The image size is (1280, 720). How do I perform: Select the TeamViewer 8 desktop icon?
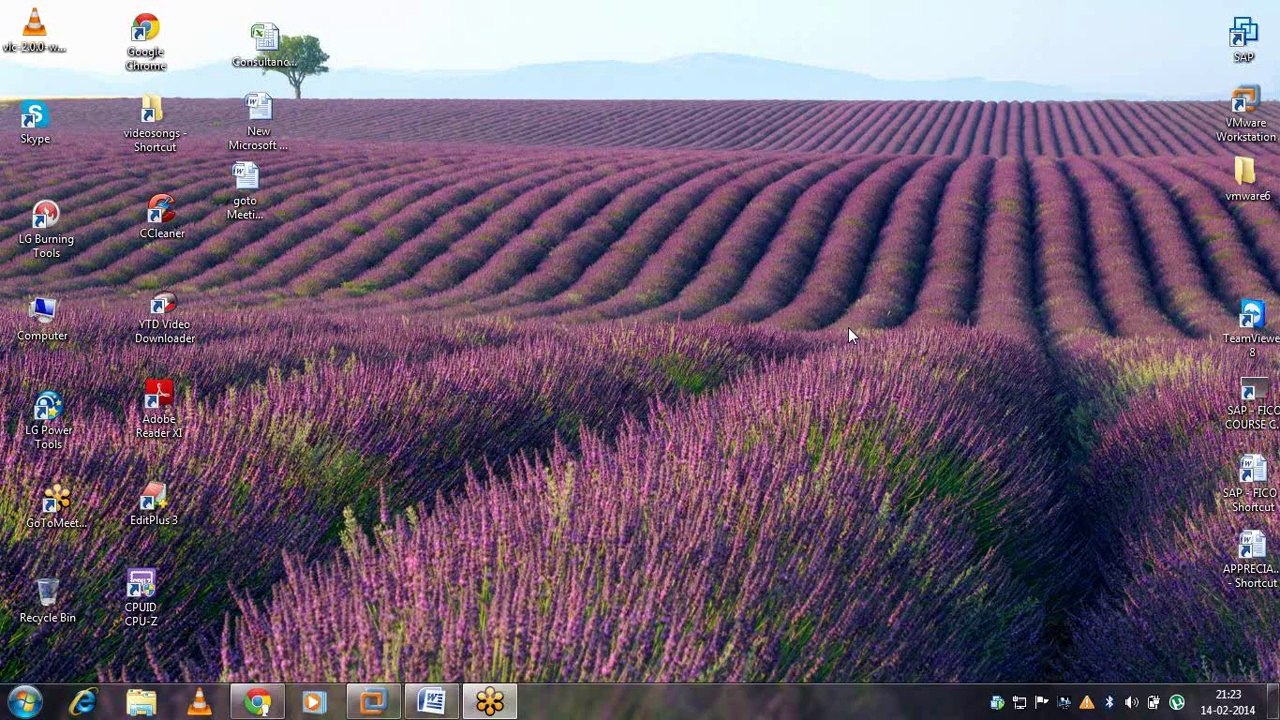[x=1251, y=329]
